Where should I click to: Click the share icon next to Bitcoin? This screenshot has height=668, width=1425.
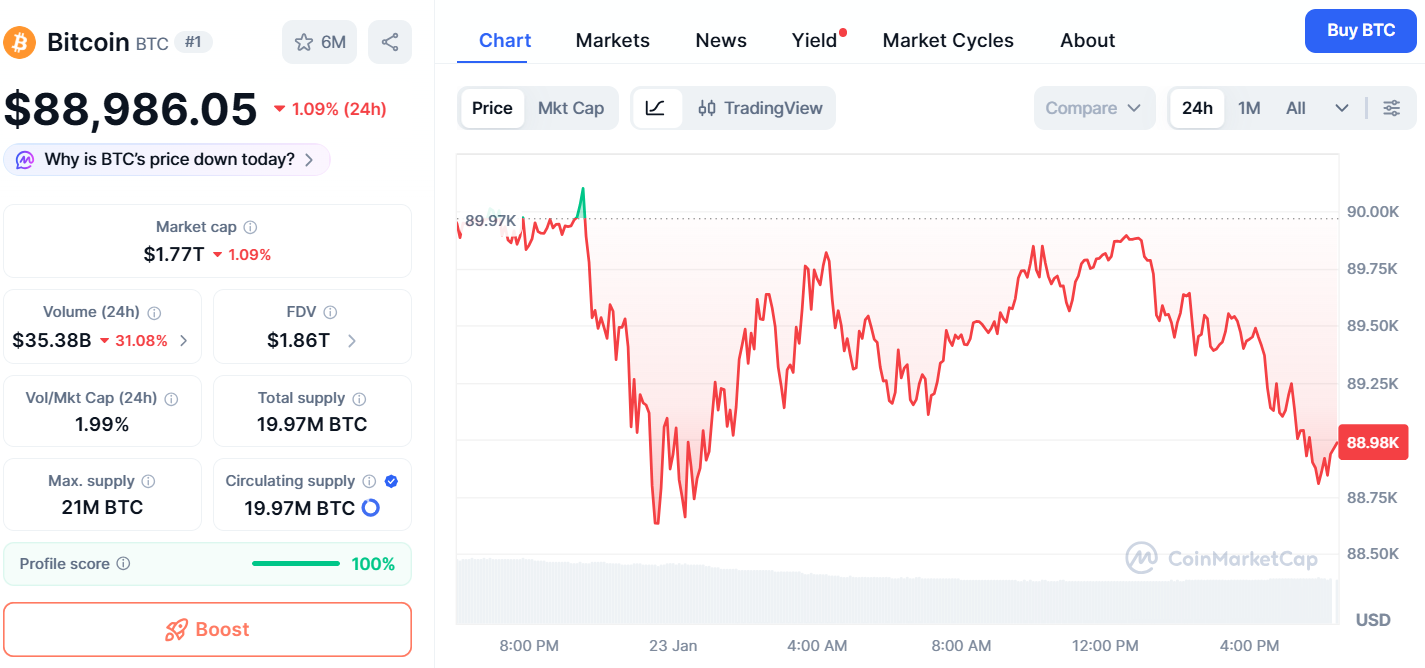[390, 42]
